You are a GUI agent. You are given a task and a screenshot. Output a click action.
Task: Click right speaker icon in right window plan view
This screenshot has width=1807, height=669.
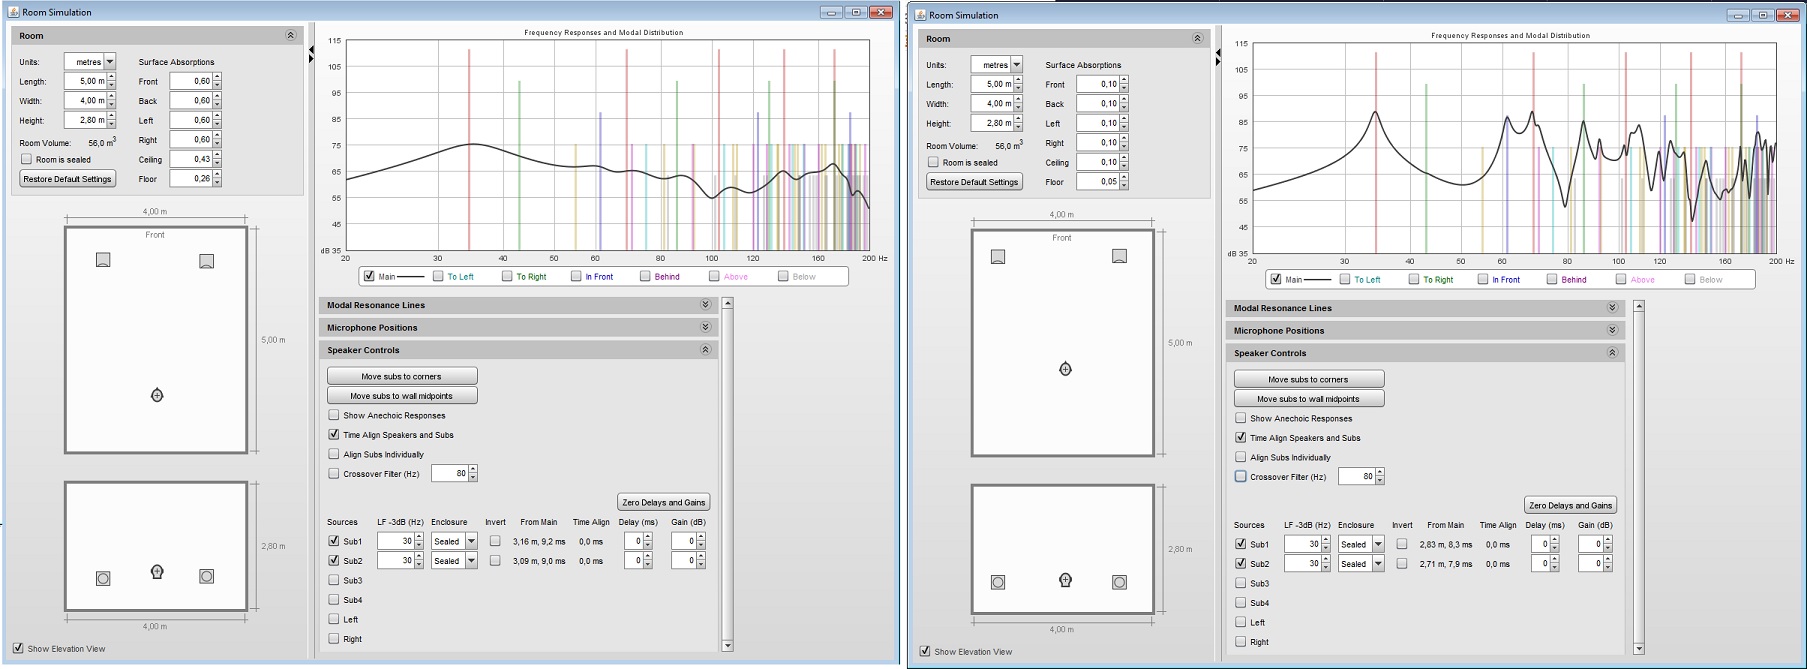(1119, 256)
